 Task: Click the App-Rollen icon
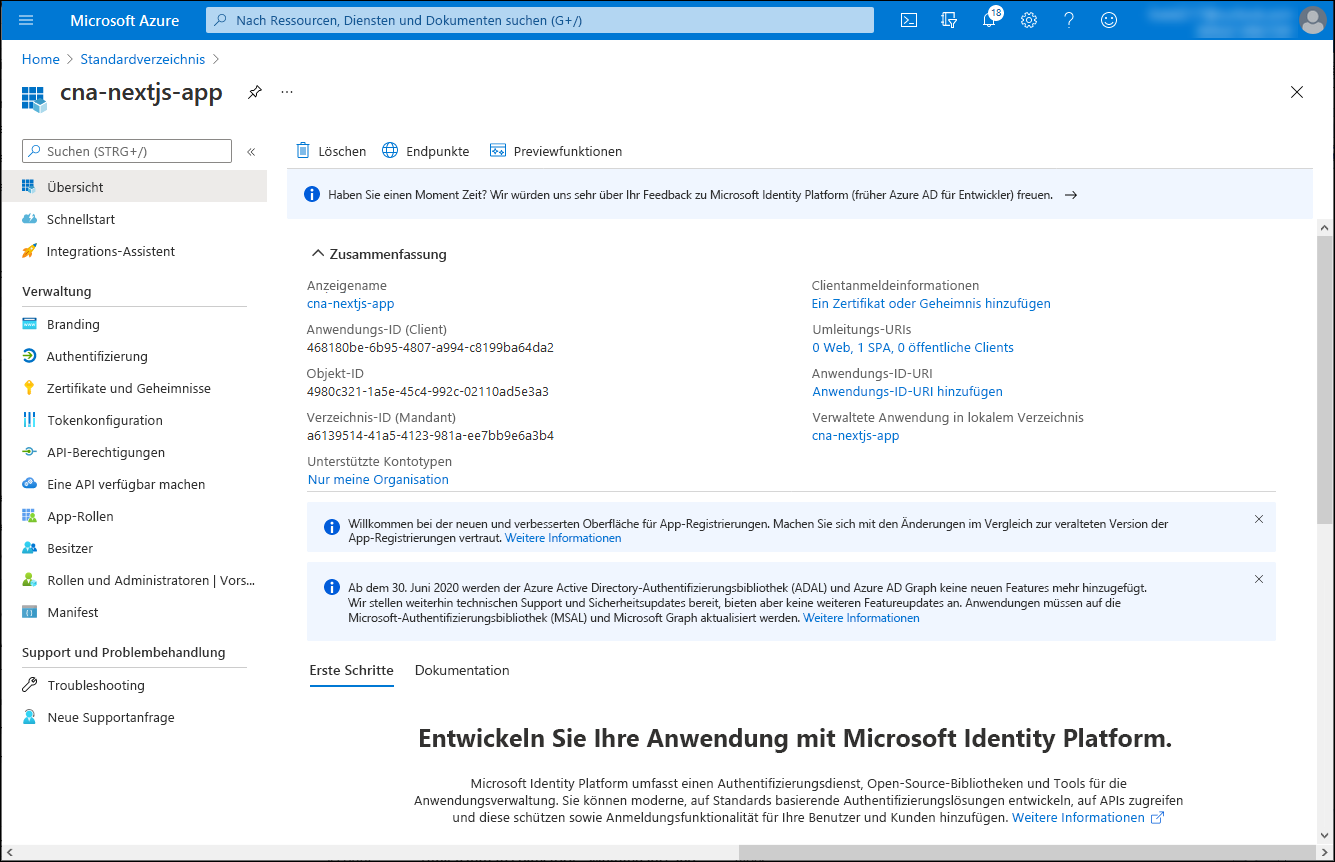pyautogui.click(x=29, y=516)
